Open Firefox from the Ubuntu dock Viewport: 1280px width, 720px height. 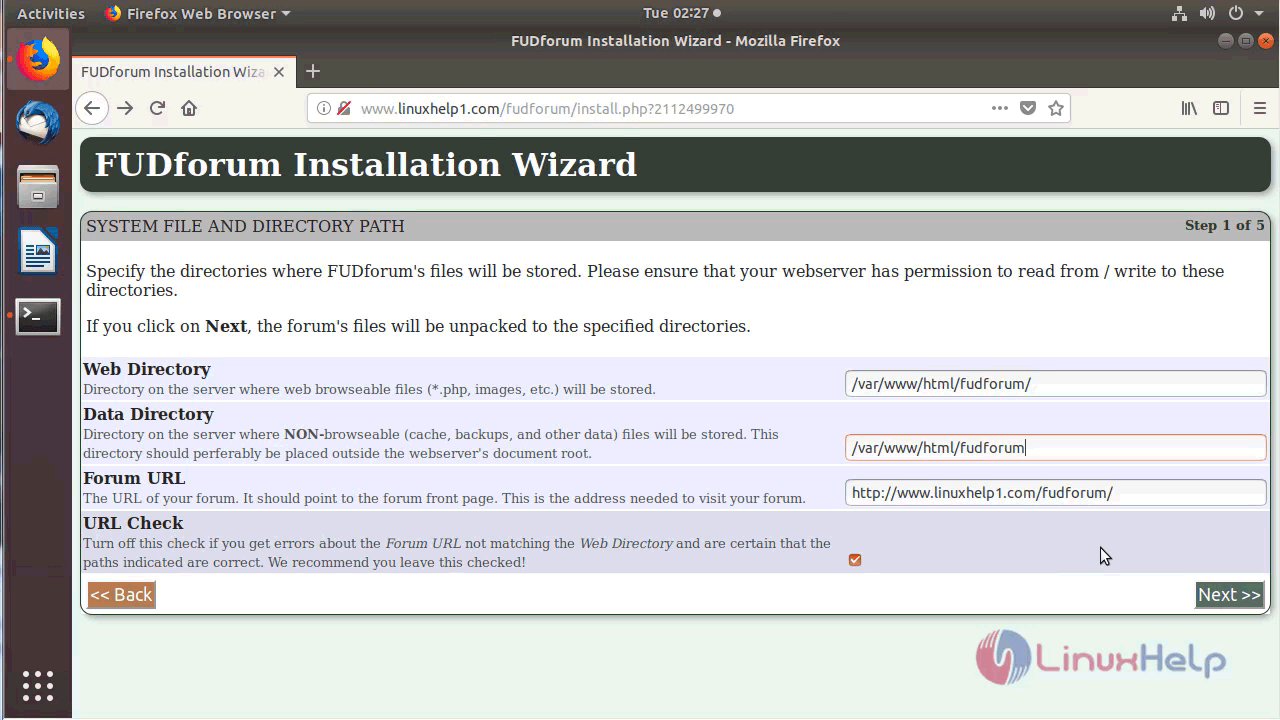38,60
